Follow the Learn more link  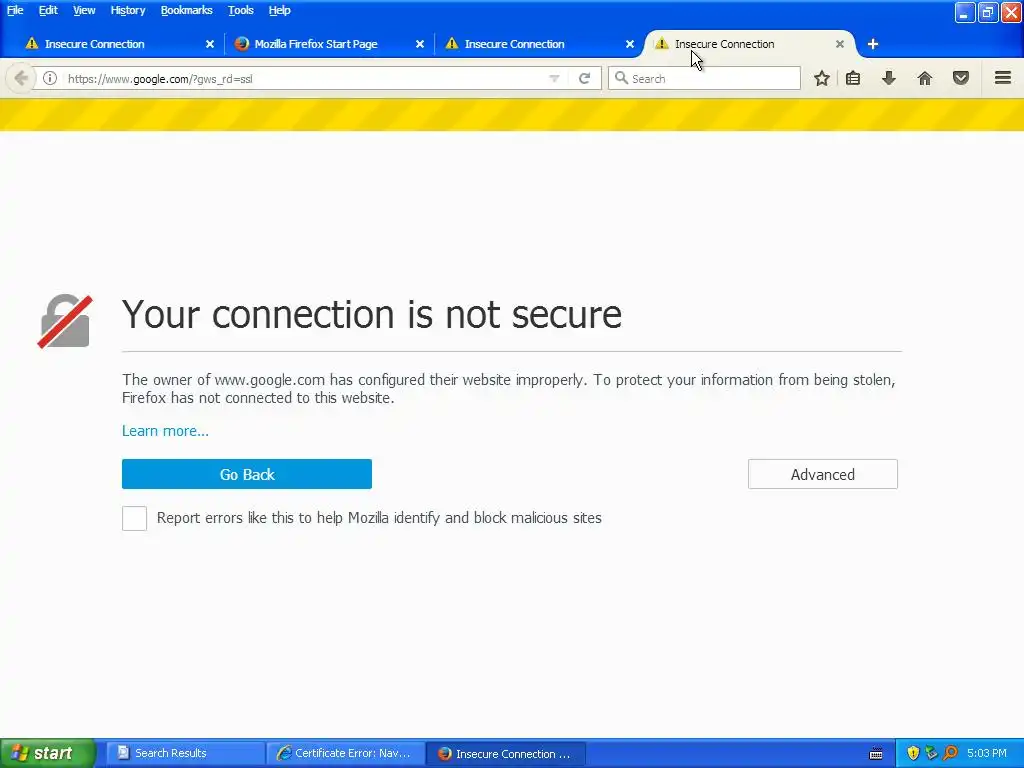pos(165,431)
